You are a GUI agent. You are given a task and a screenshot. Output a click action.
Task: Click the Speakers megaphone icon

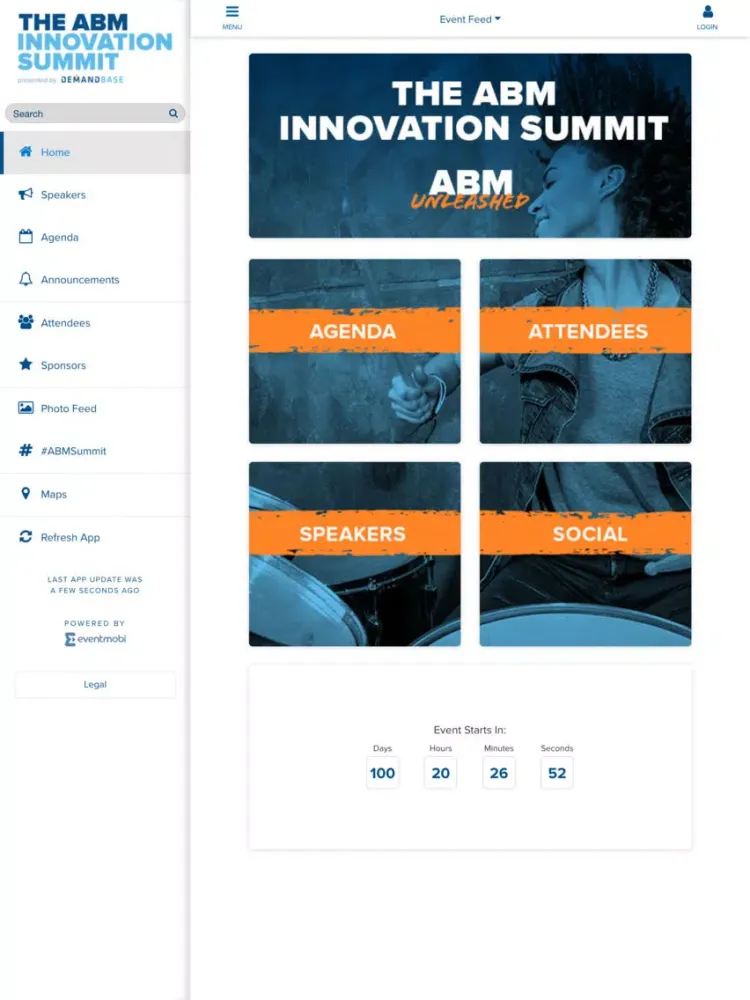pos(26,194)
